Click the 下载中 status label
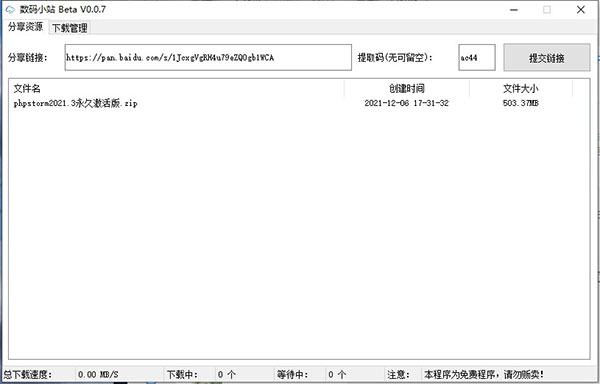Screen dimensions: 600x384 (182, 374)
